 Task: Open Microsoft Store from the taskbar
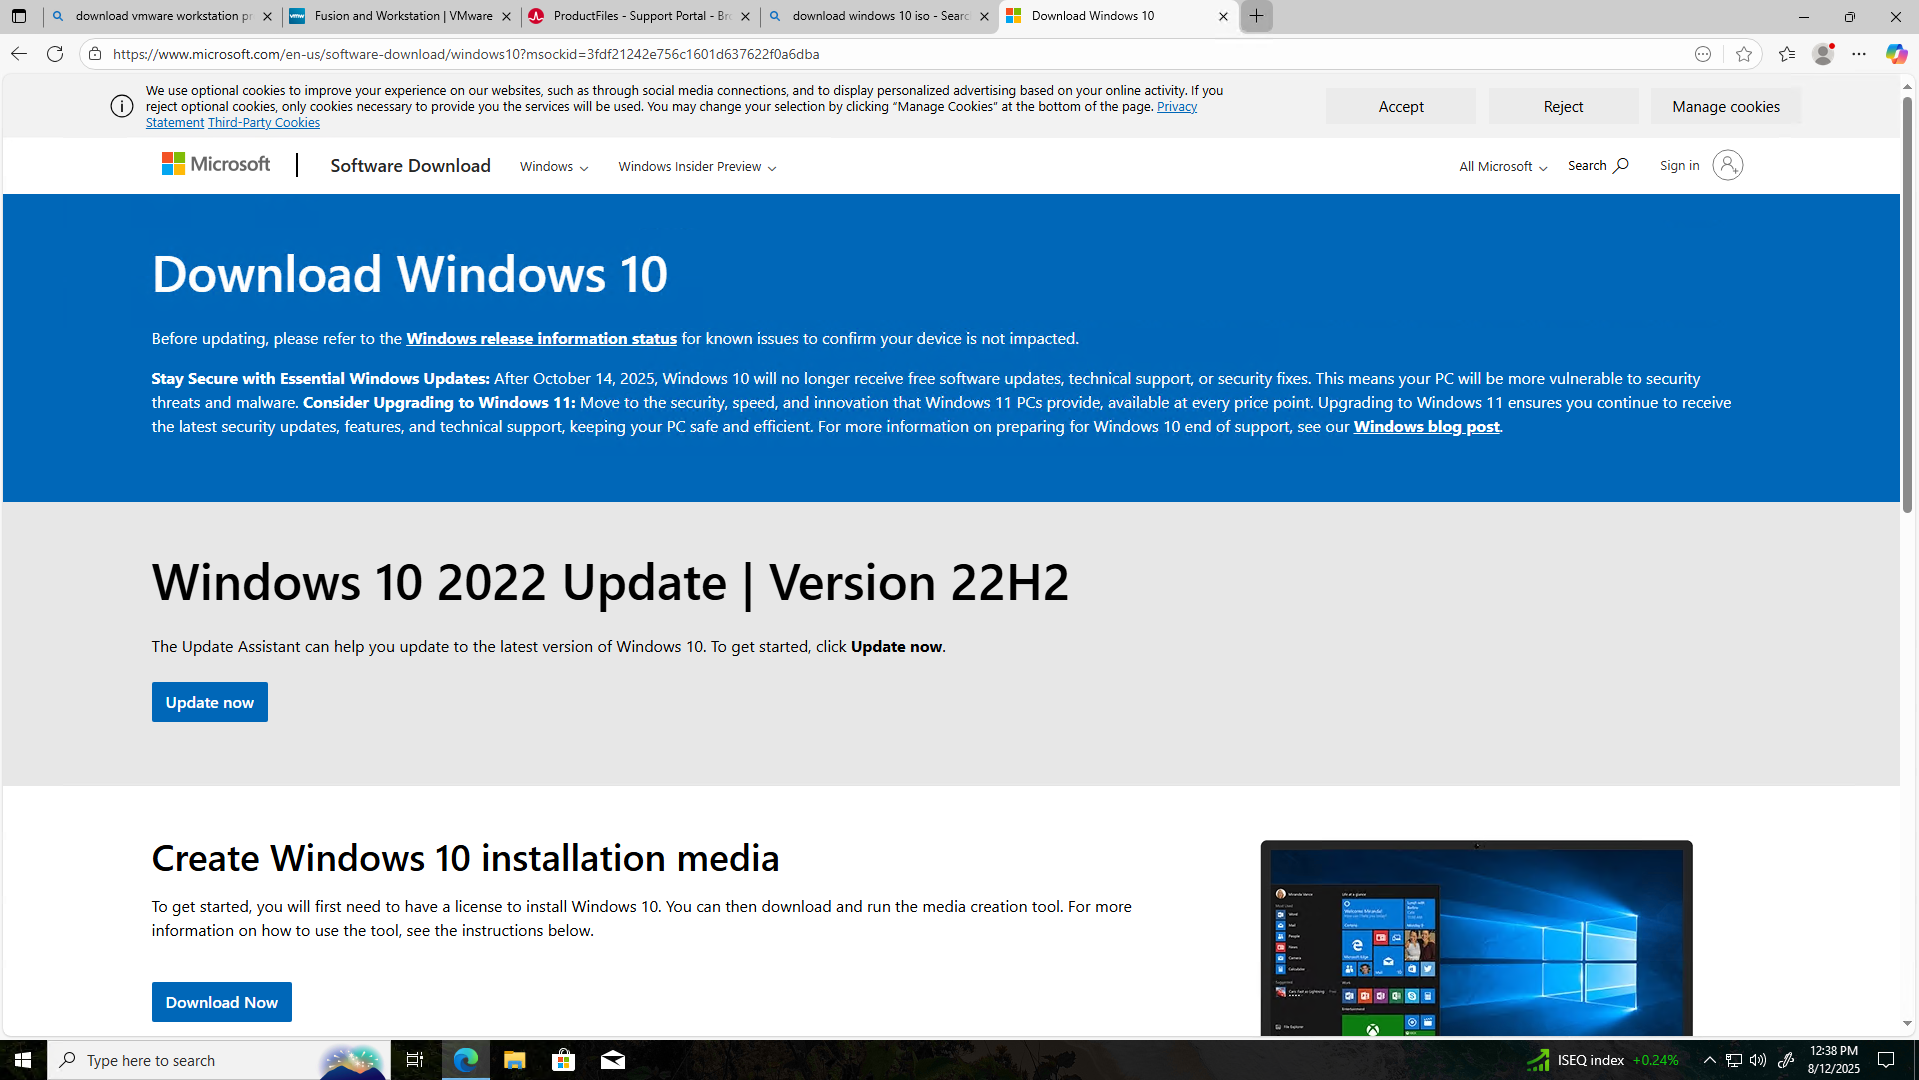pos(564,1060)
